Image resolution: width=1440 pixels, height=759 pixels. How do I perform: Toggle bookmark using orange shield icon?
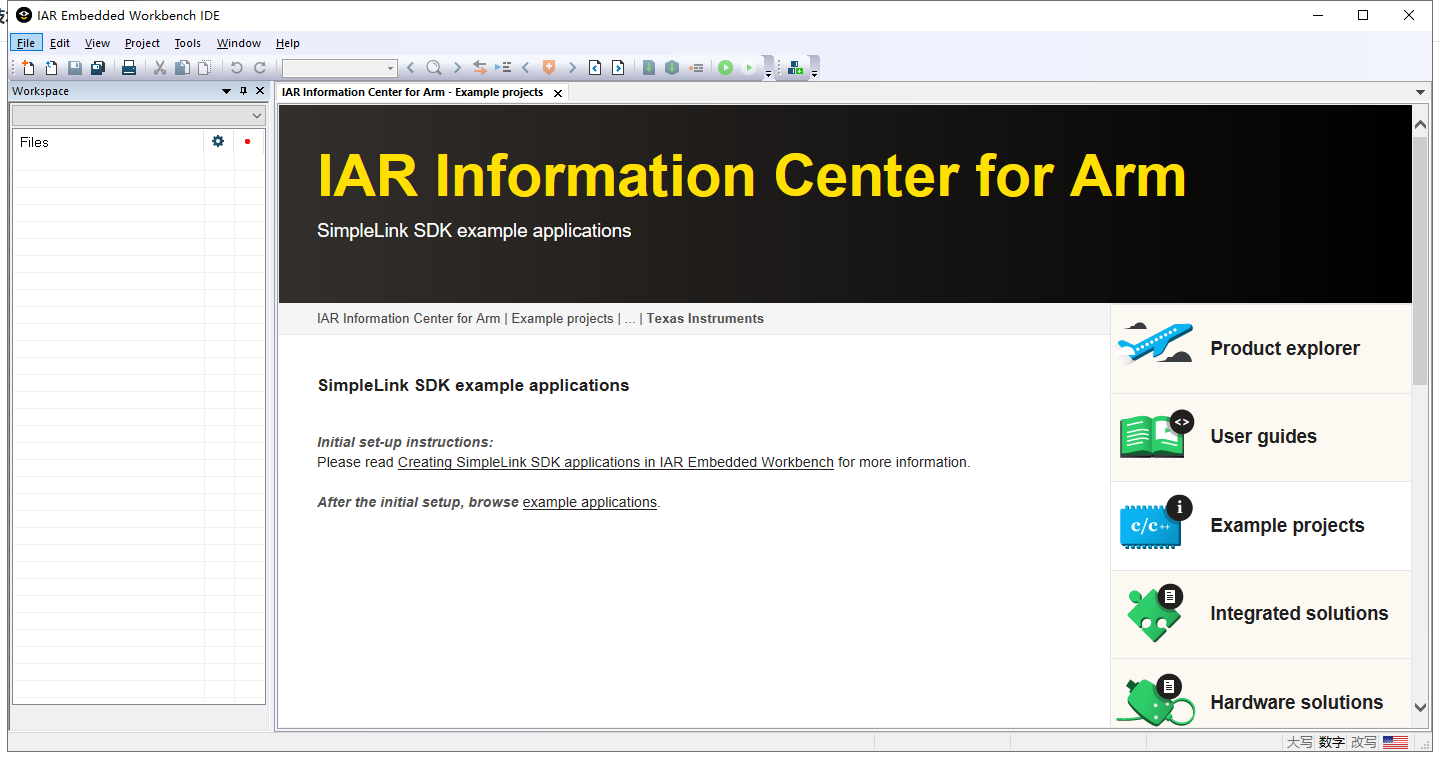coord(548,68)
